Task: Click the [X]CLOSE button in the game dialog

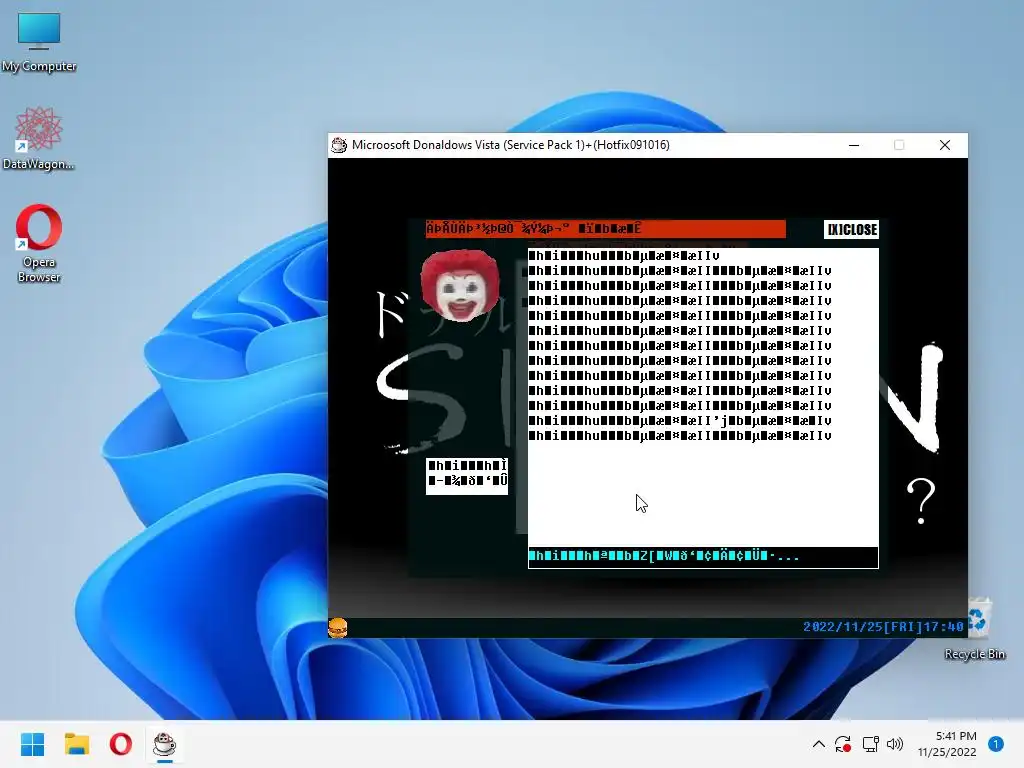Action: [851, 229]
